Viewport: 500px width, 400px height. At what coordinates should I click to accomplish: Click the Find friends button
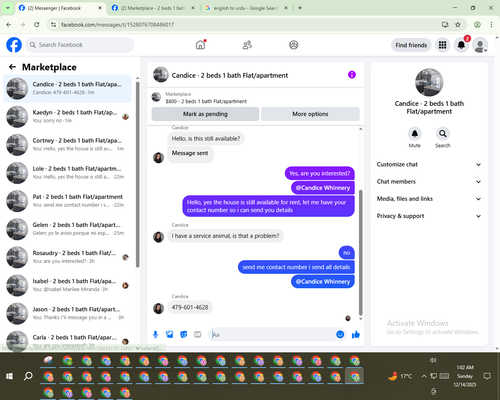coord(411,45)
